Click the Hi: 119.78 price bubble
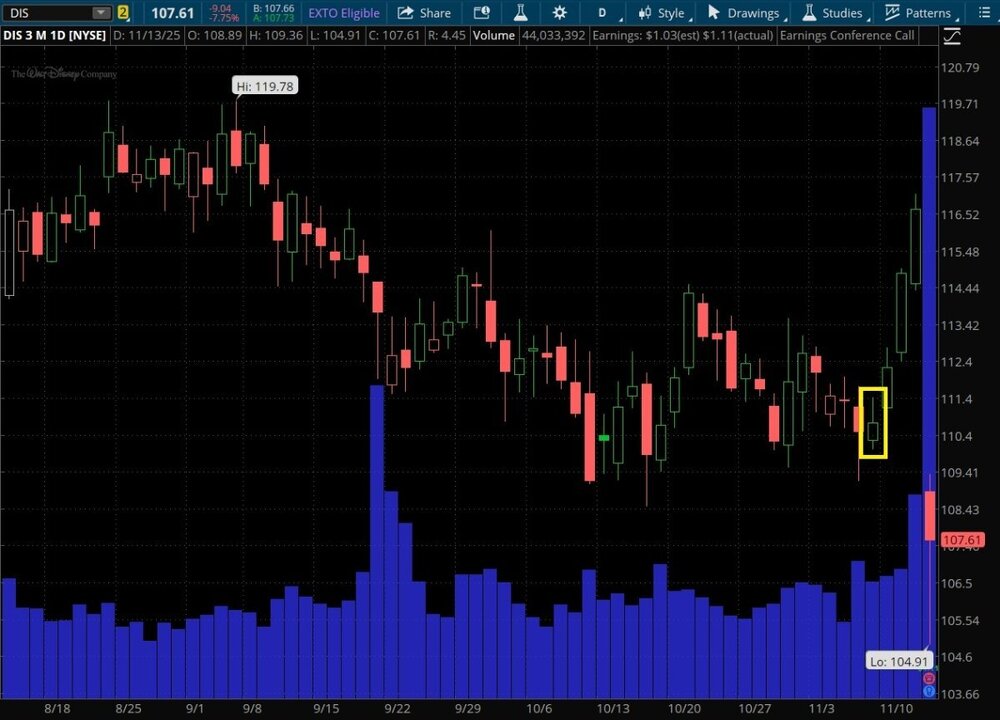The image size is (1000, 720). click(265, 86)
